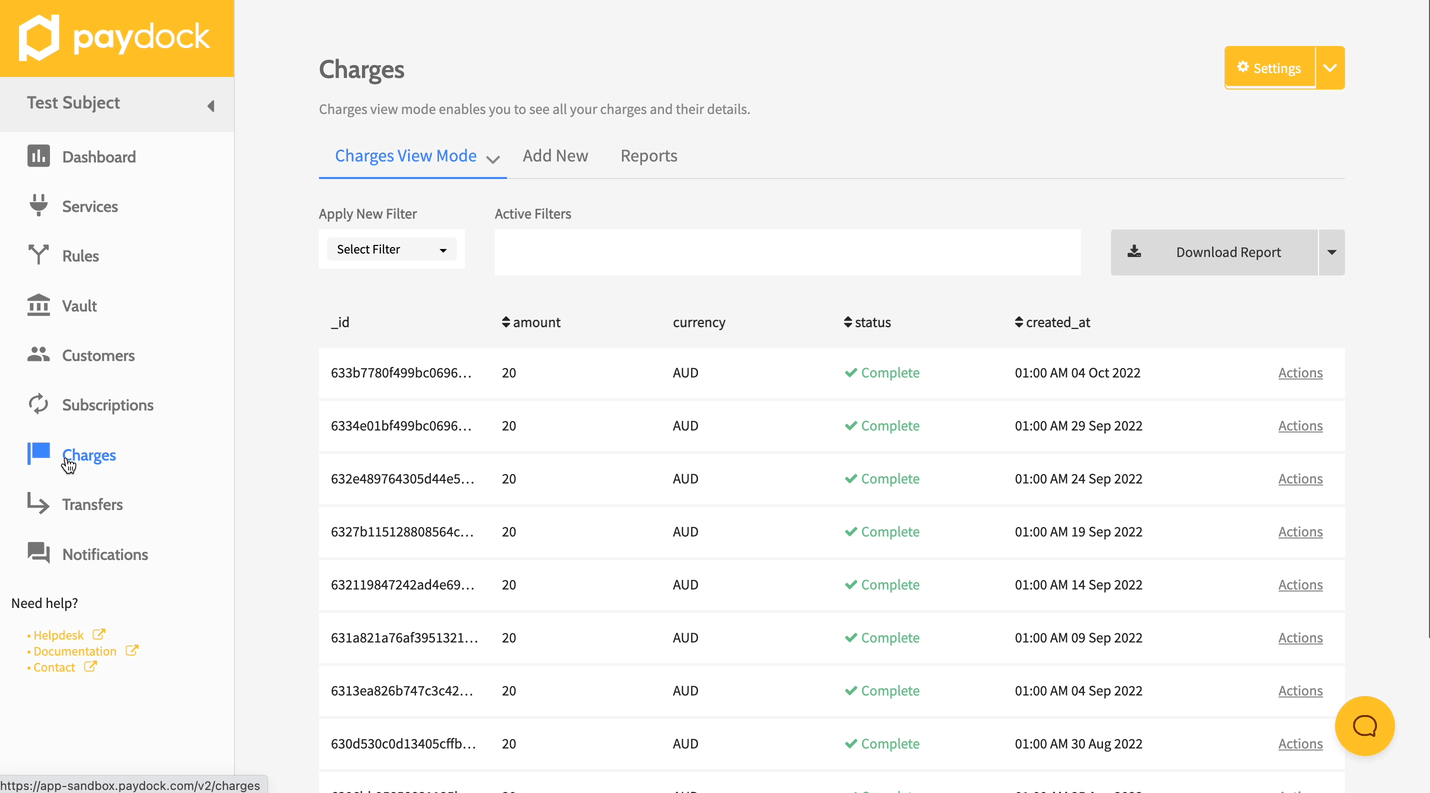The image size is (1430, 793).
Task: Click the Notifications chat bubbles icon
Action: point(38,553)
